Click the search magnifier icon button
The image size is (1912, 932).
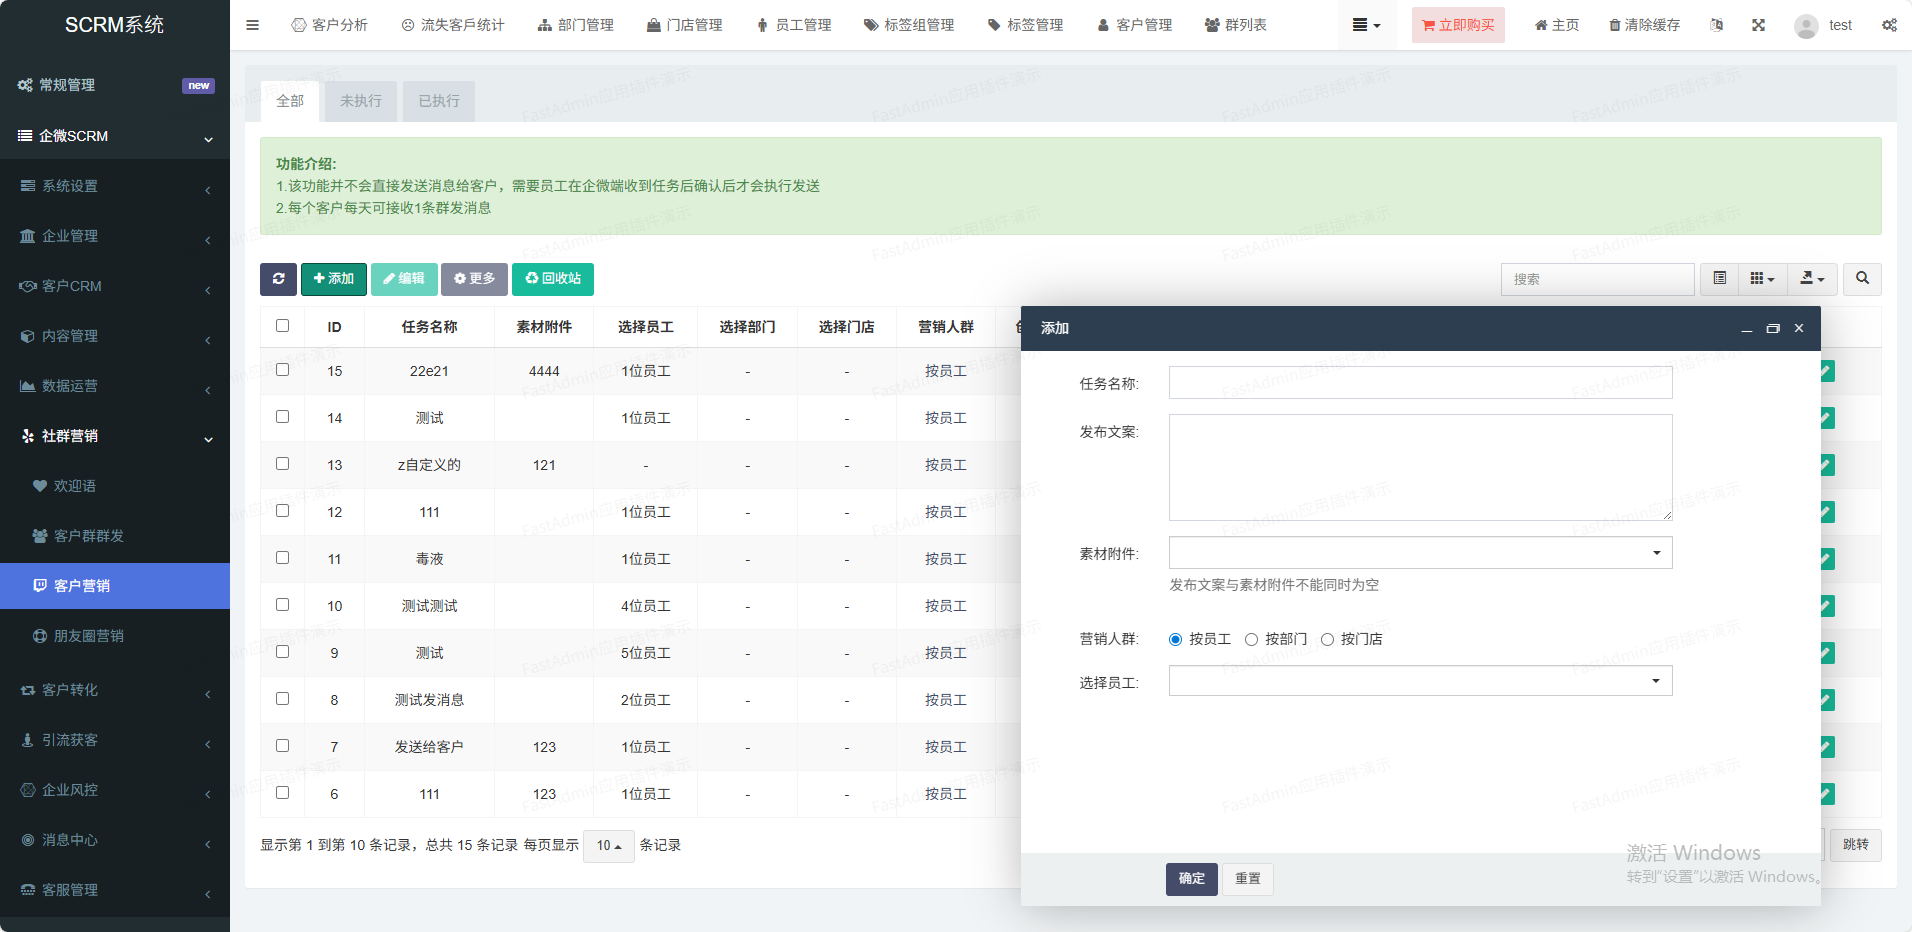(1862, 279)
